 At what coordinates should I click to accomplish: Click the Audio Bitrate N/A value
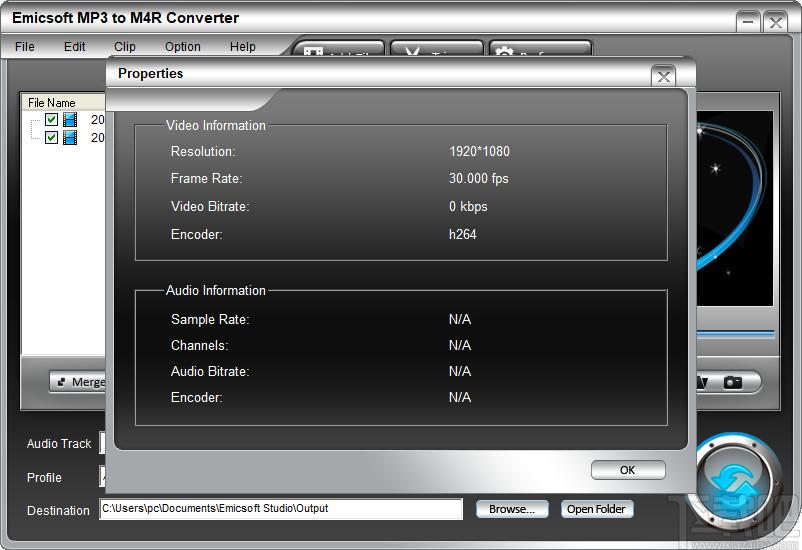[460, 371]
